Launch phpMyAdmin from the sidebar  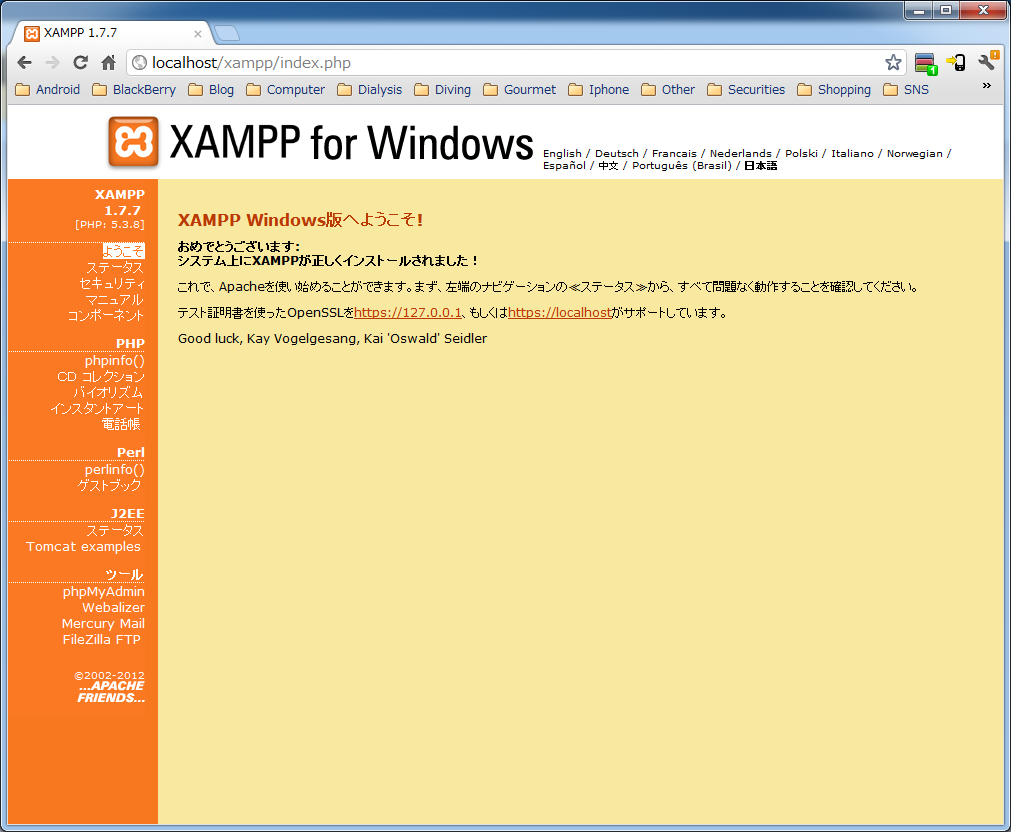tap(104, 591)
